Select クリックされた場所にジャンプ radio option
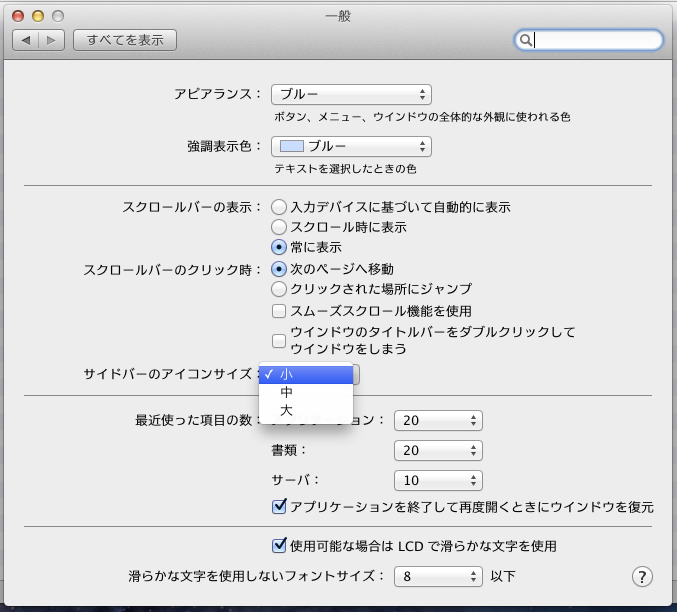677x612 pixels. 279,289
